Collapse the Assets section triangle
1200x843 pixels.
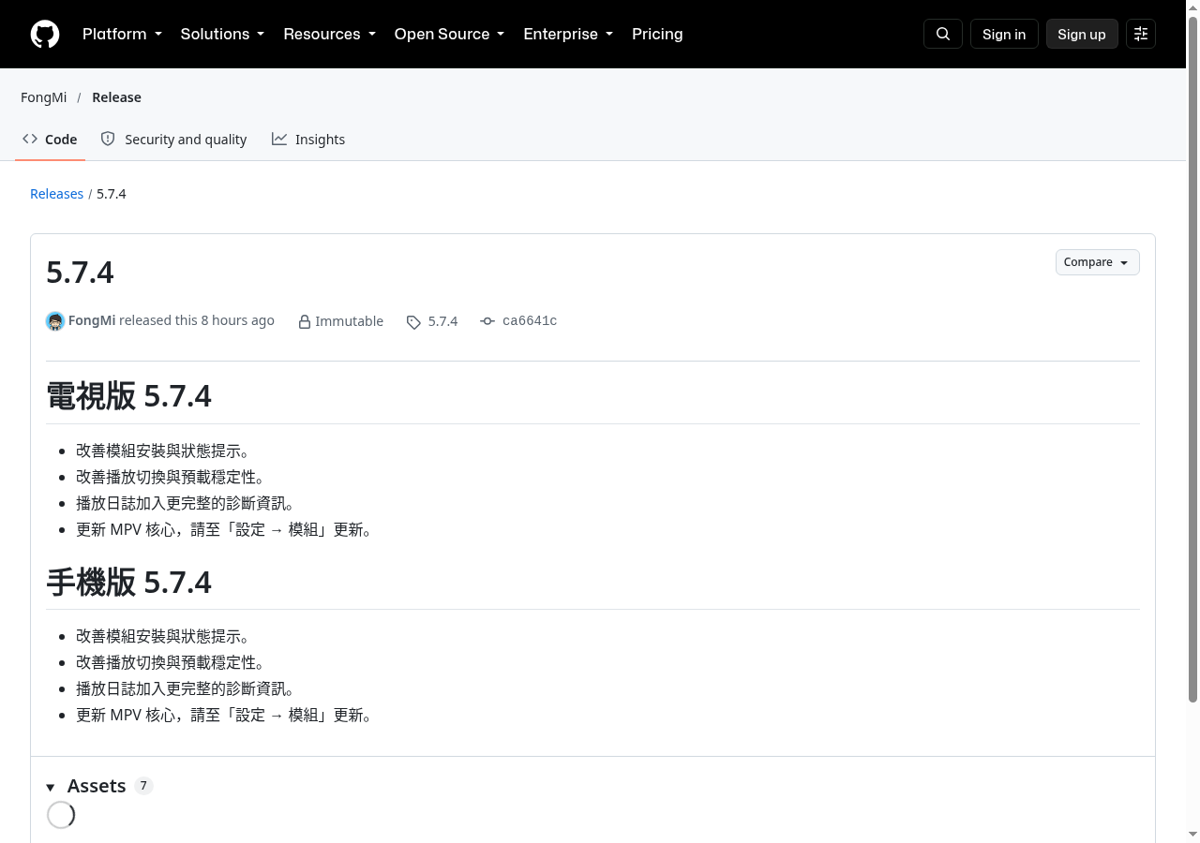tap(50, 787)
